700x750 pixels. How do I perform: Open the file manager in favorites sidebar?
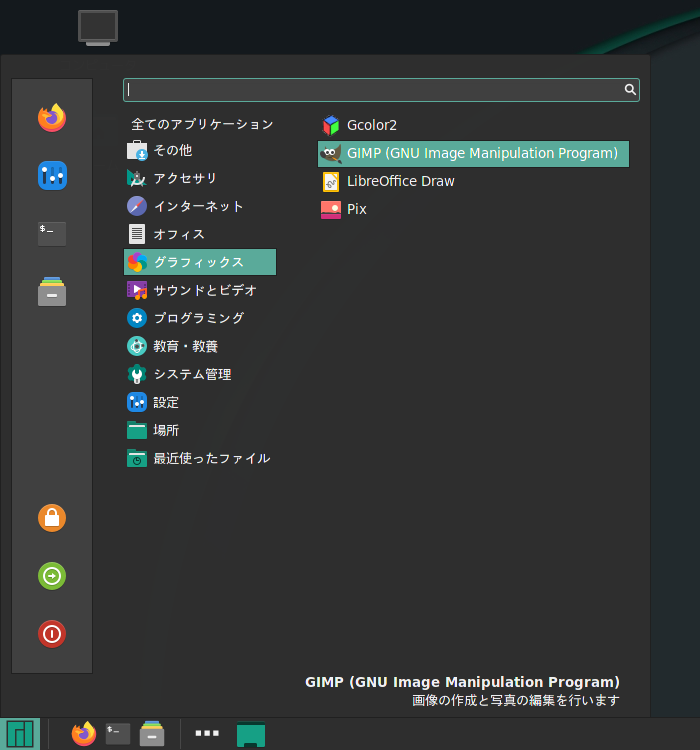tap(52, 291)
